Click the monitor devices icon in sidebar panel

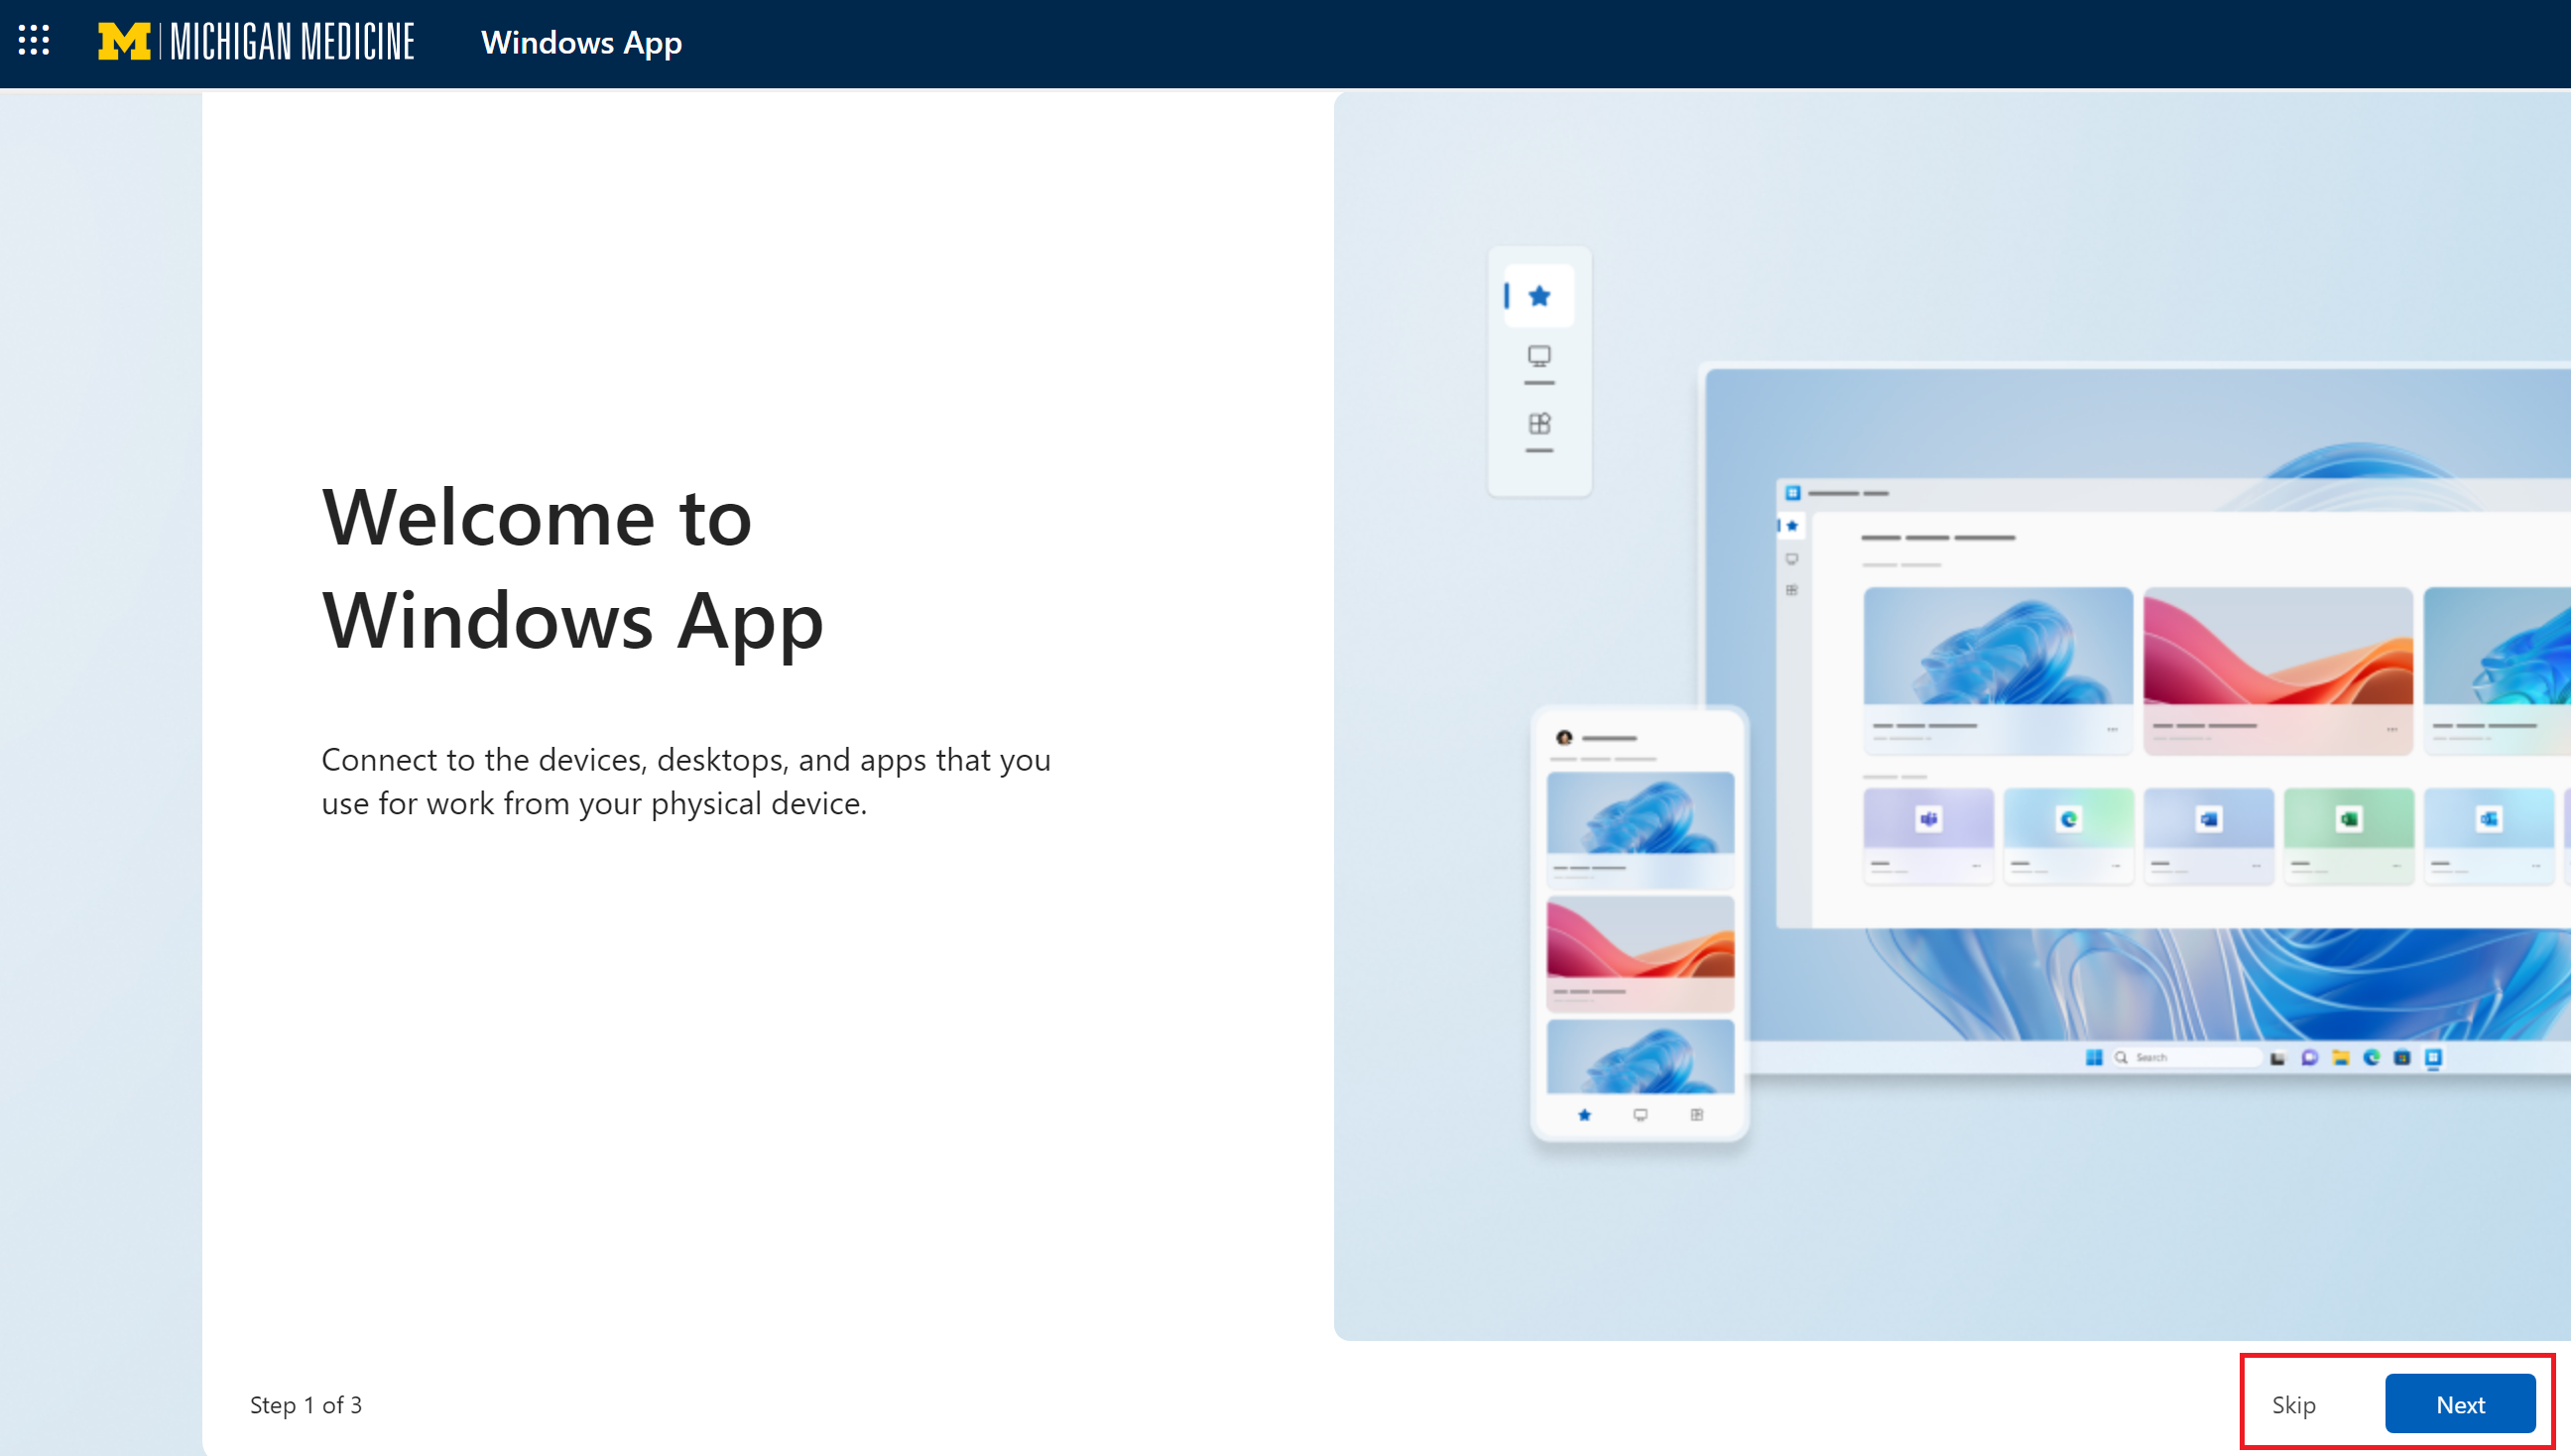(x=1539, y=357)
